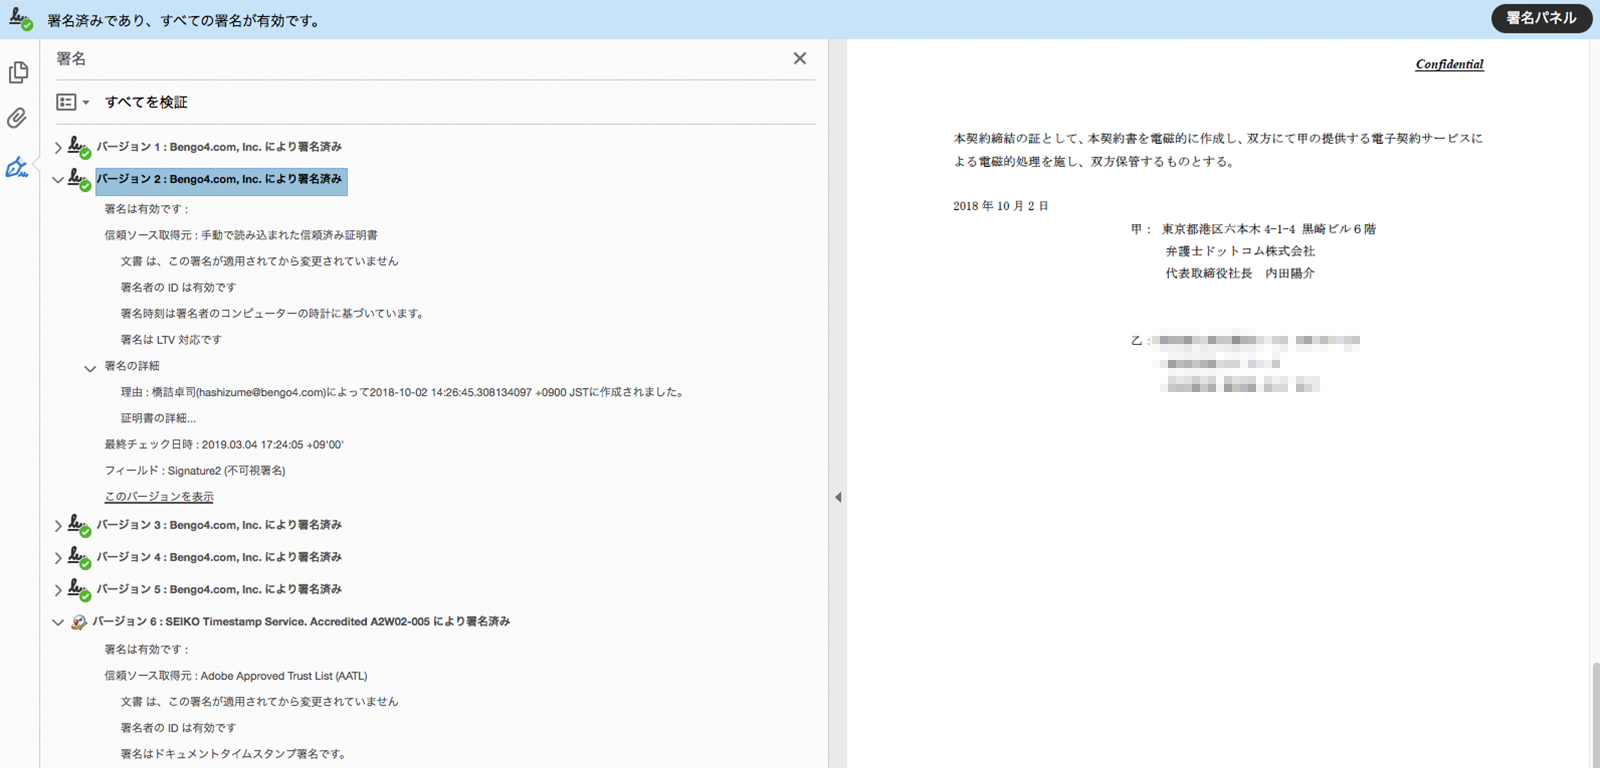The image size is (1600, 768).
Task: Open 証明書の詳細... certificate details
Action: (x=158, y=418)
